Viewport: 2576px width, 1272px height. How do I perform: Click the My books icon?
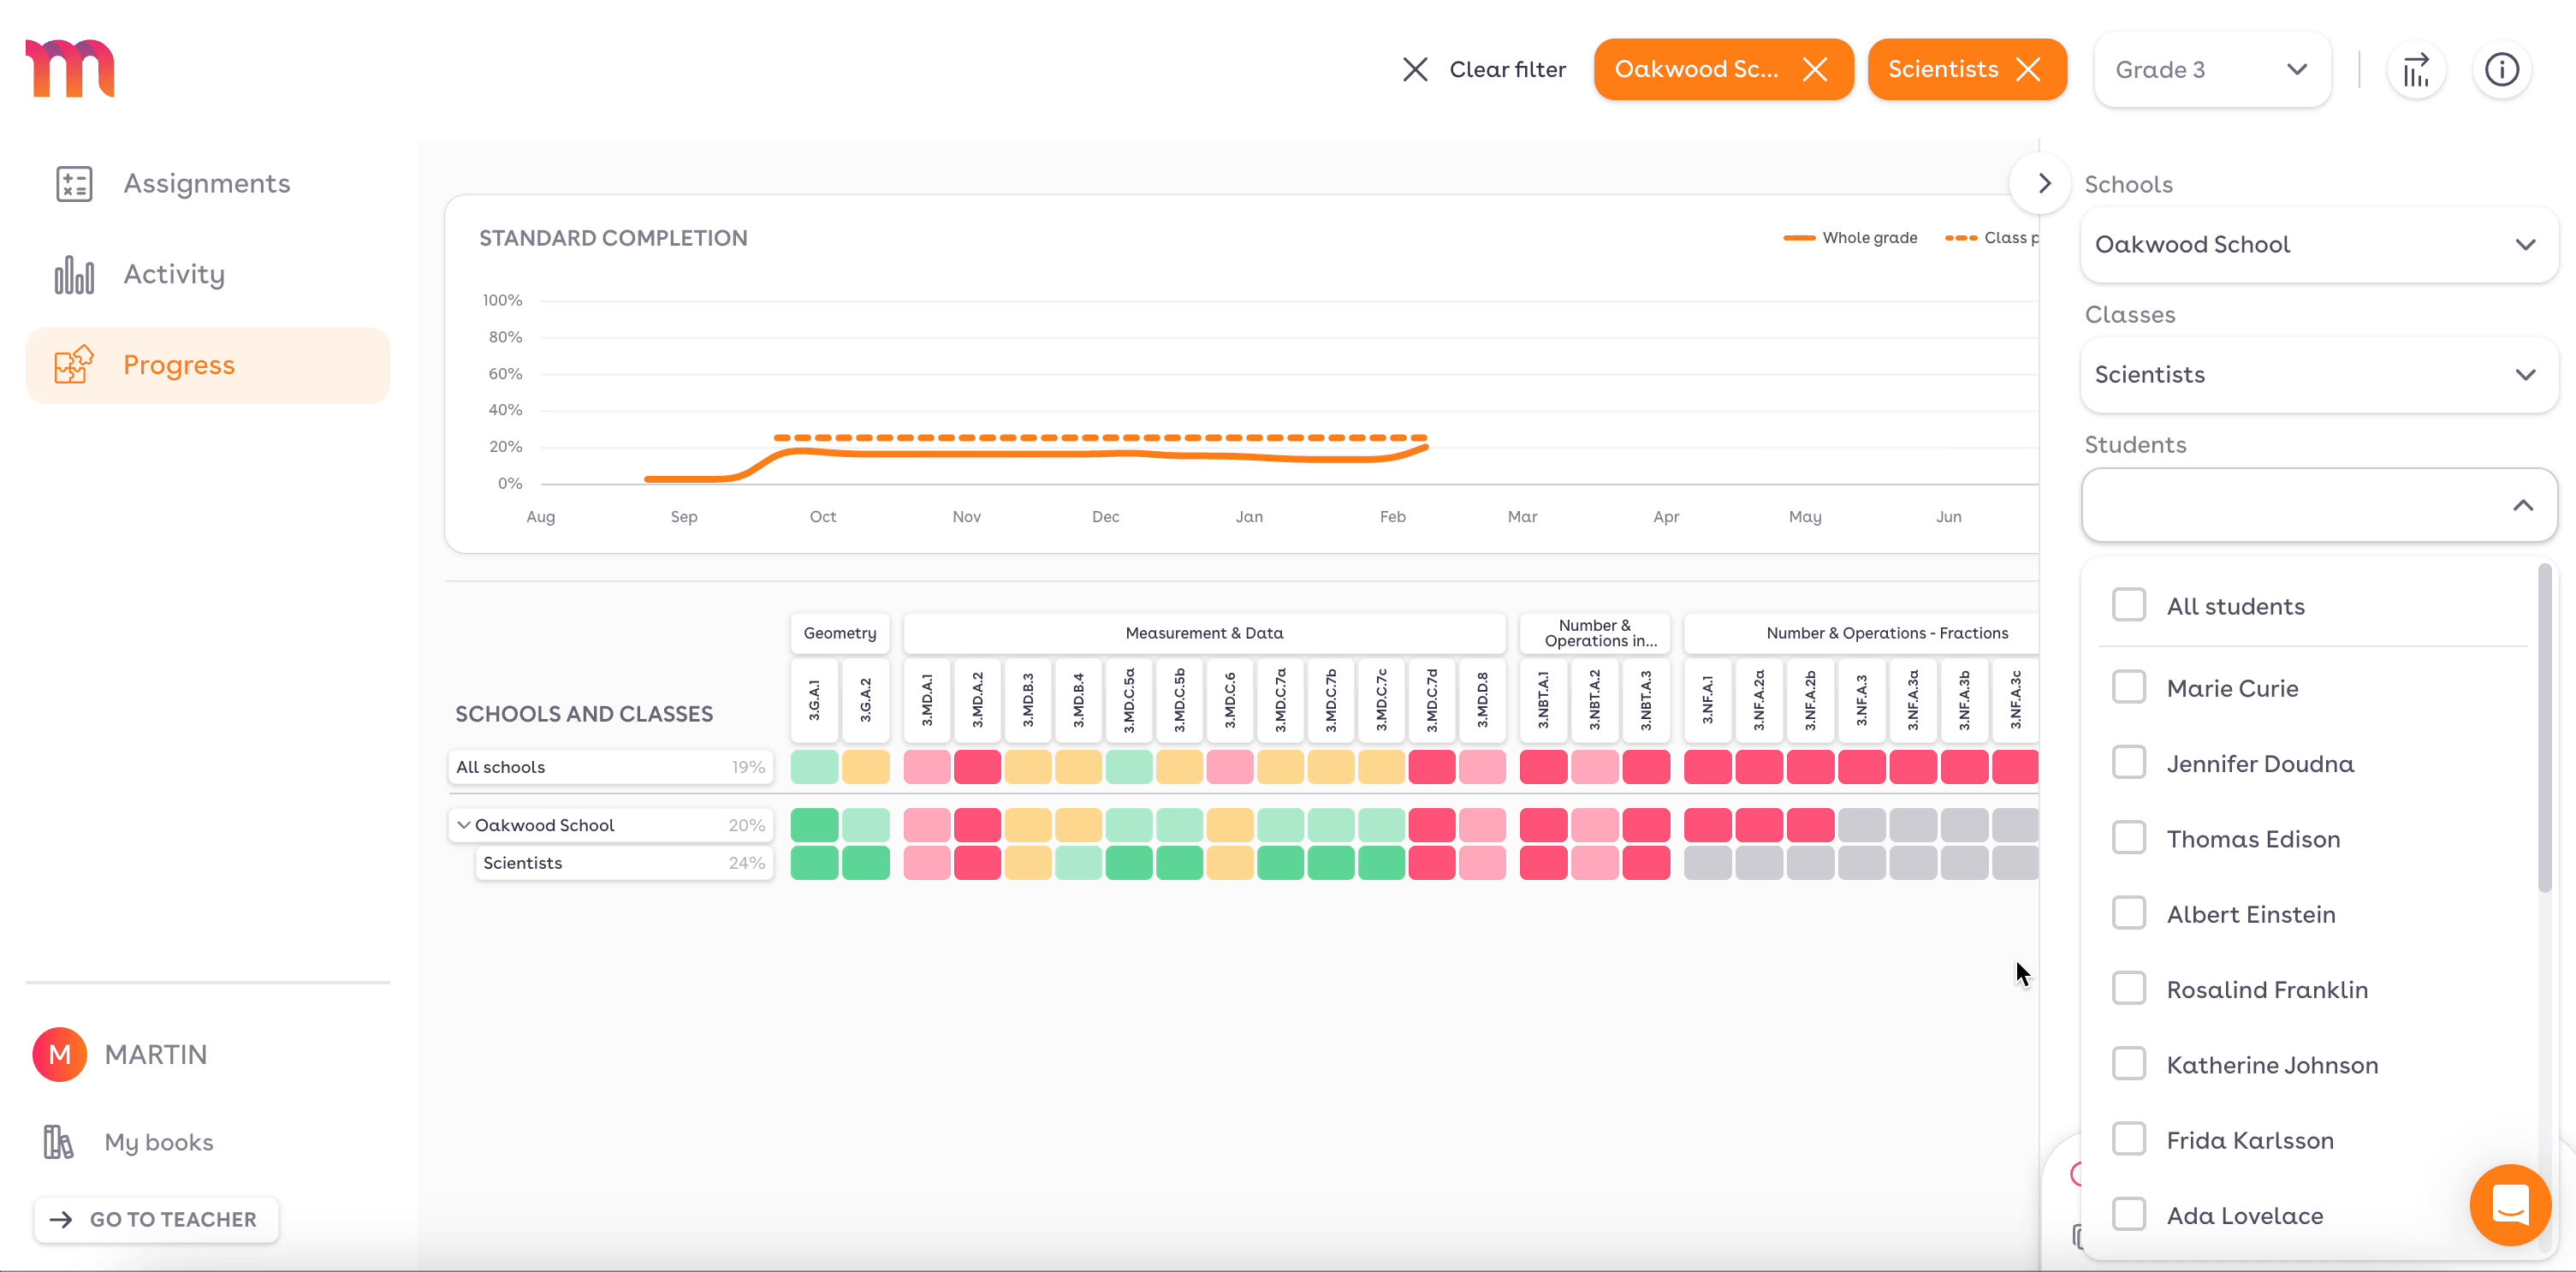pyautogui.click(x=58, y=1142)
